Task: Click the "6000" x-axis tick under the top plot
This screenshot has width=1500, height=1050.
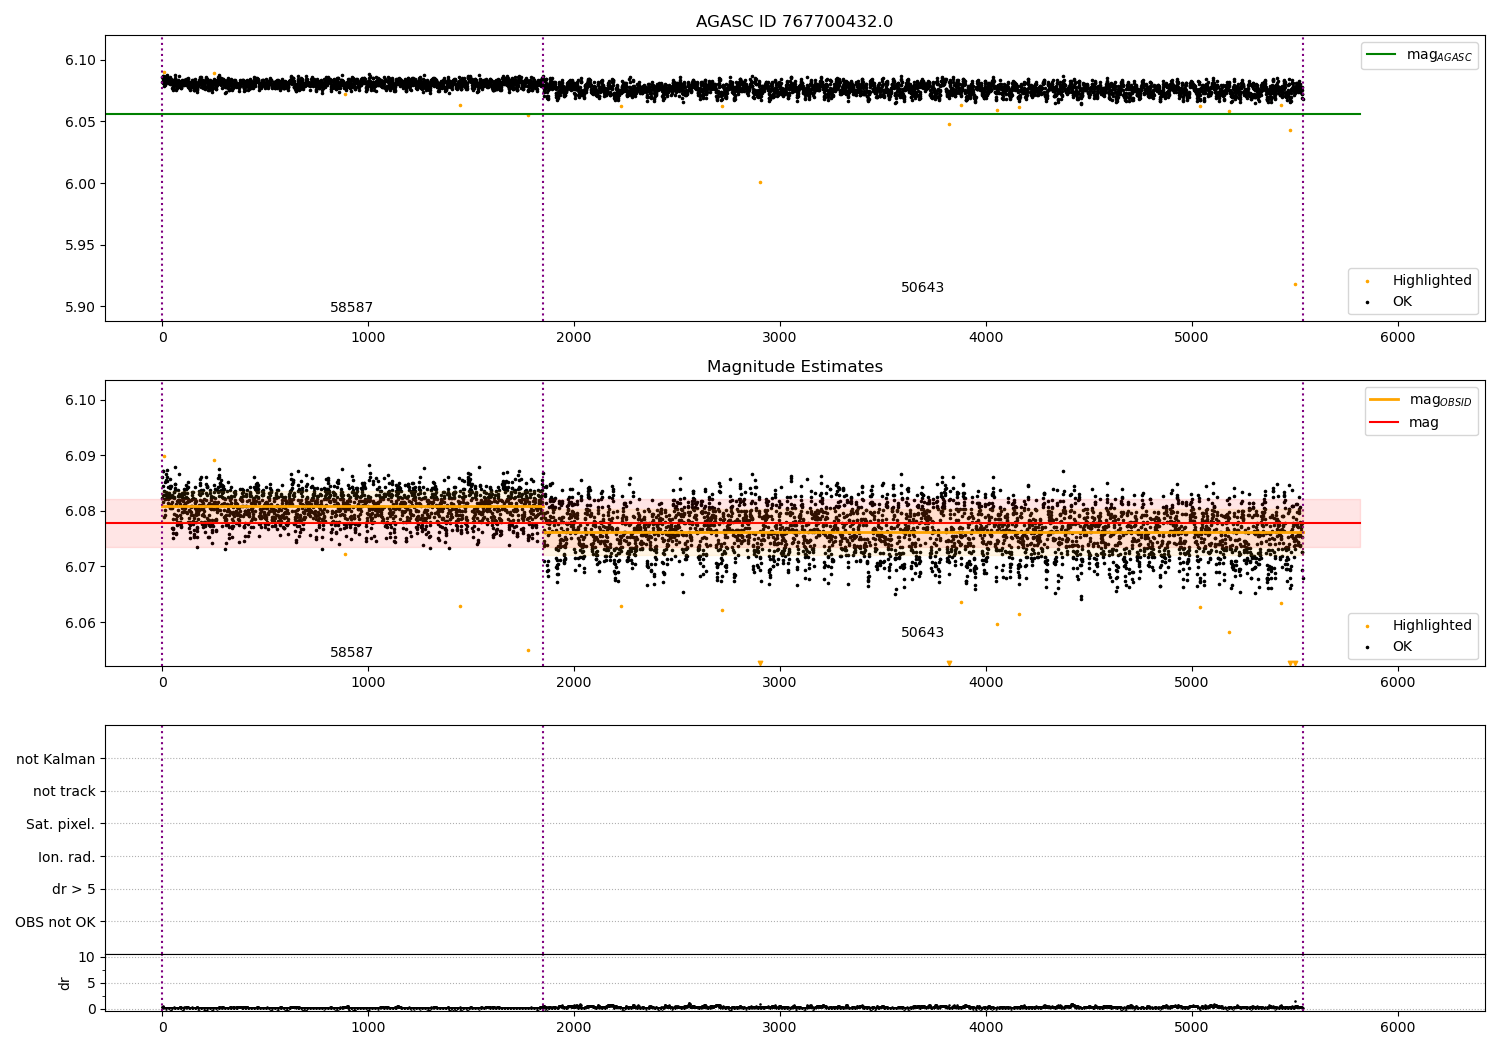Action: (1397, 338)
